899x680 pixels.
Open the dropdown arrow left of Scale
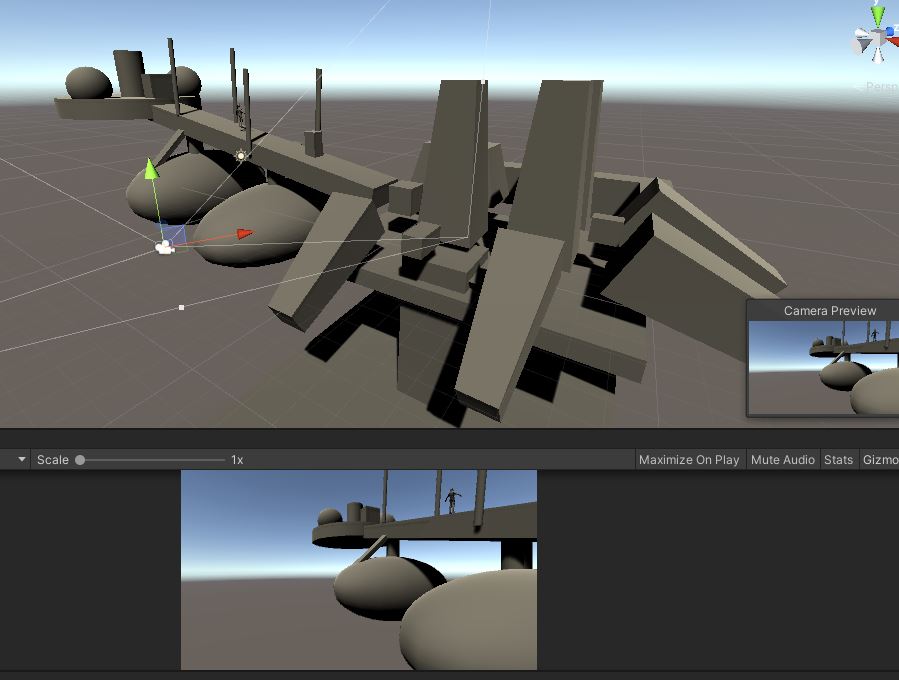pos(21,460)
